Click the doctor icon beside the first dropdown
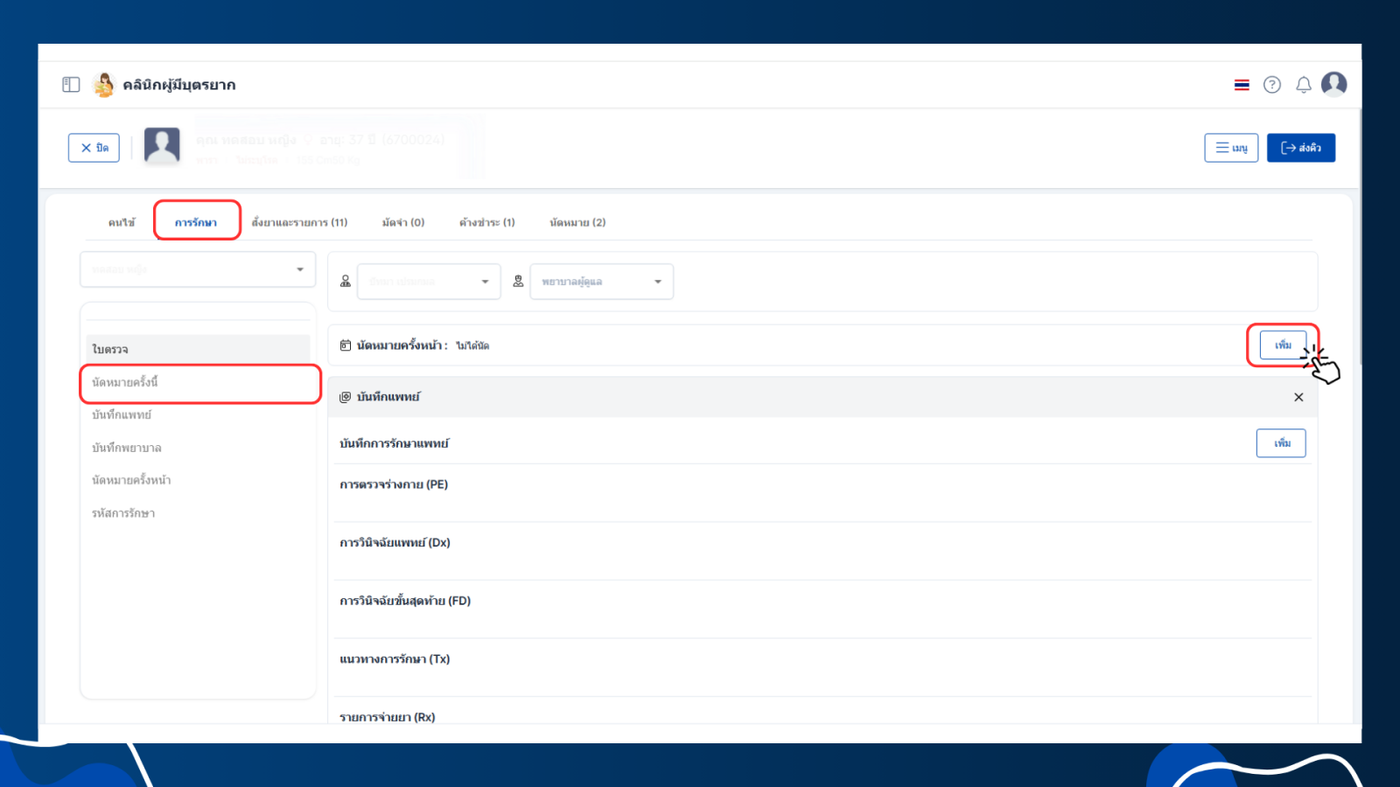Image resolution: width=1400 pixels, height=787 pixels. [x=345, y=282]
